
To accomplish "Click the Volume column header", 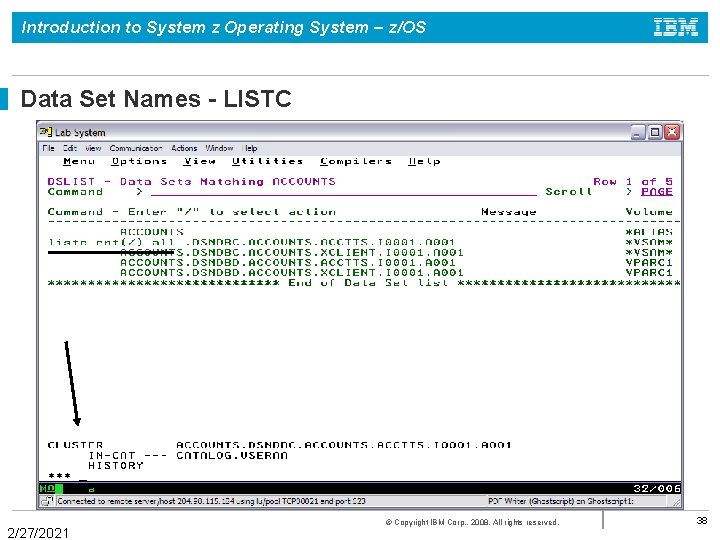I will [649, 212].
